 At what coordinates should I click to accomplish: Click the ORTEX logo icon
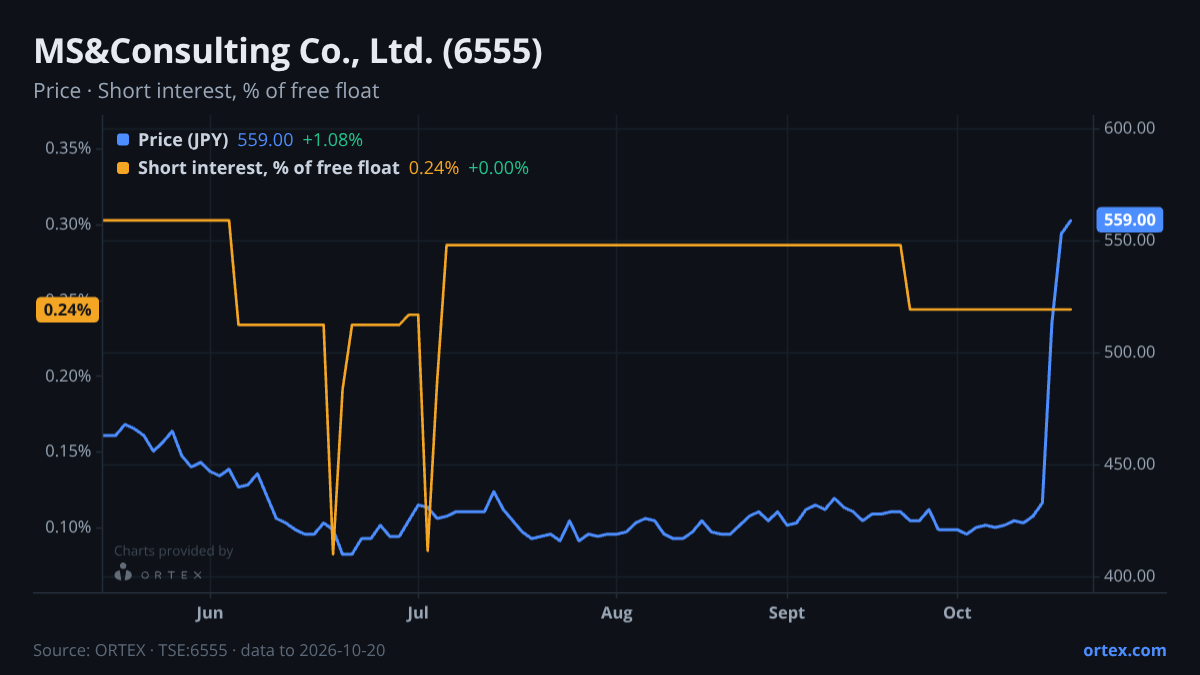(x=123, y=573)
